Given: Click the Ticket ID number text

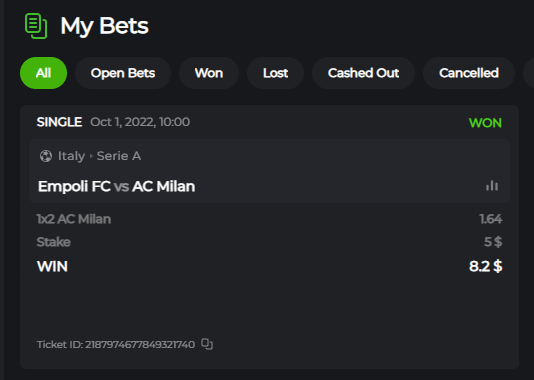Looking at the screenshot, I should pyautogui.click(x=140, y=344).
